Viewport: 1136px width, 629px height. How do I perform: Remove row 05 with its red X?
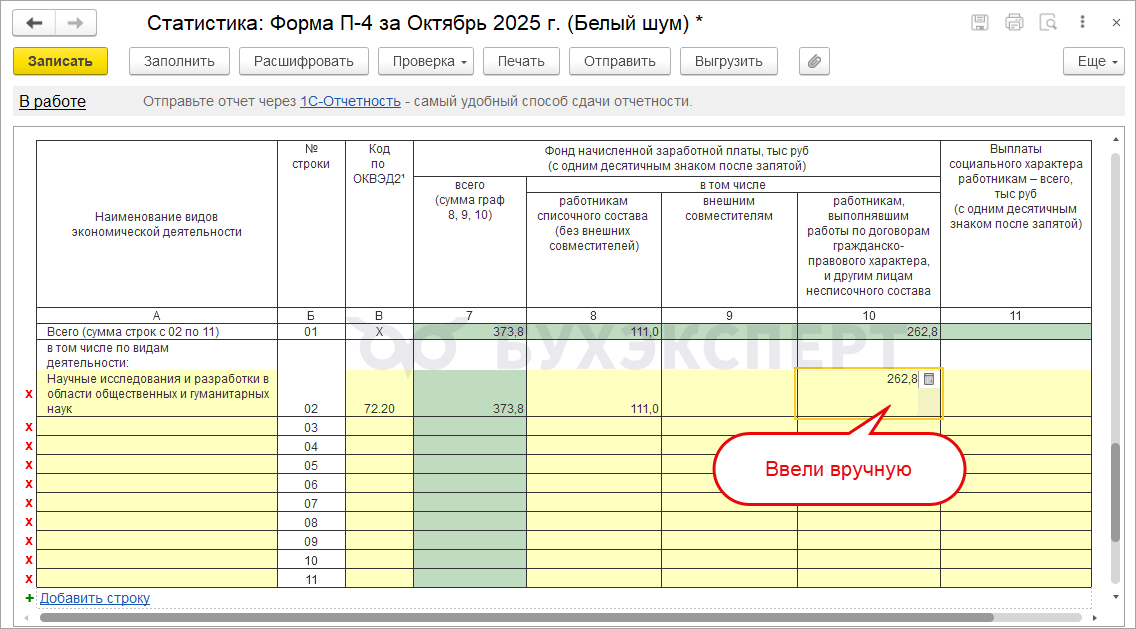tap(28, 465)
